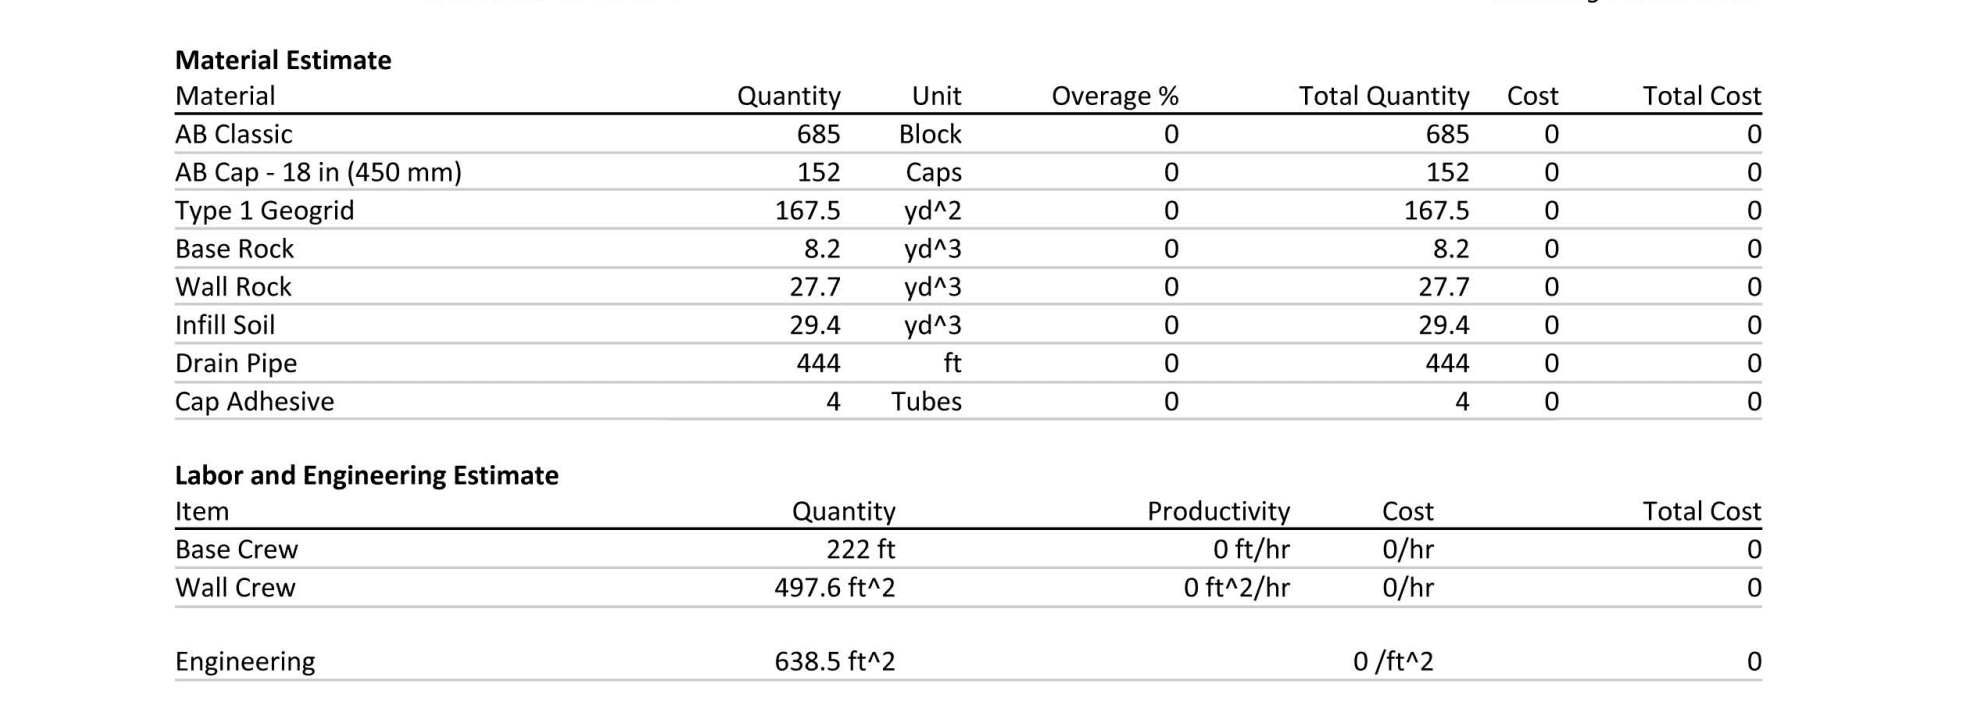Screen dimensions: 1988x712
Task: Select the Total Quantity column header
Action: (1383, 96)
